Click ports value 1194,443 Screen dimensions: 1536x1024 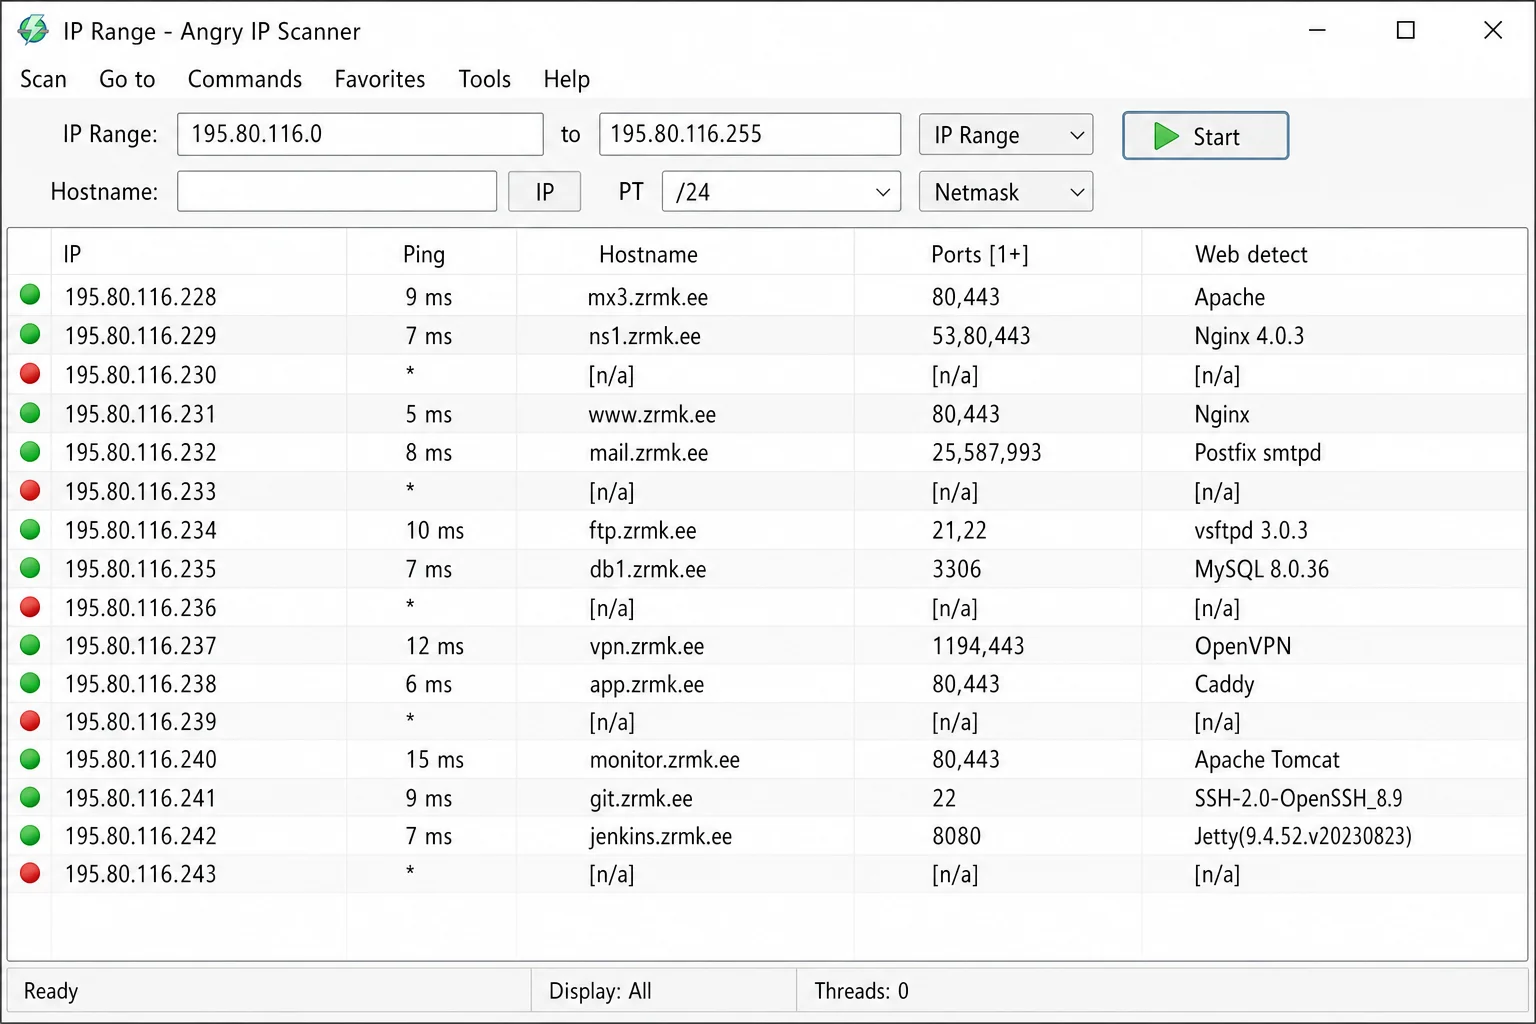pos(979,647)
